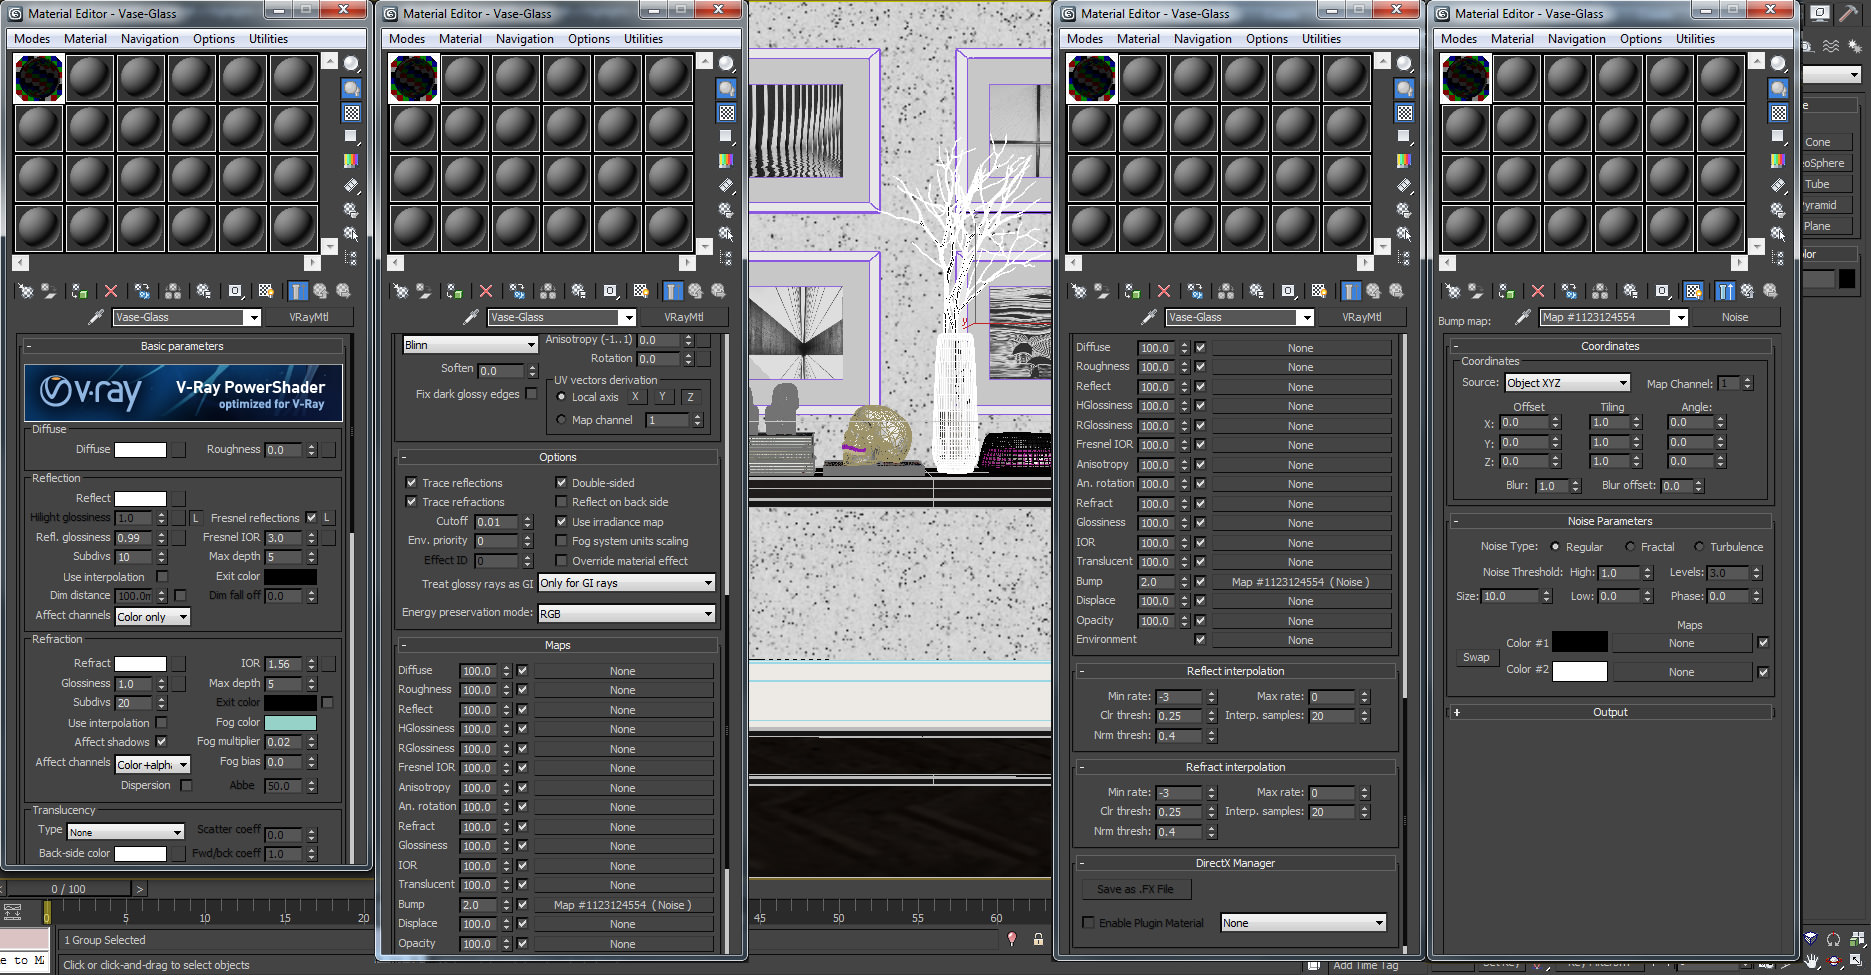Click eyedropper next to Bump map name field
Image resolution: width=1871 pixels, height=975 pixels.
(x=1523, y=317)
